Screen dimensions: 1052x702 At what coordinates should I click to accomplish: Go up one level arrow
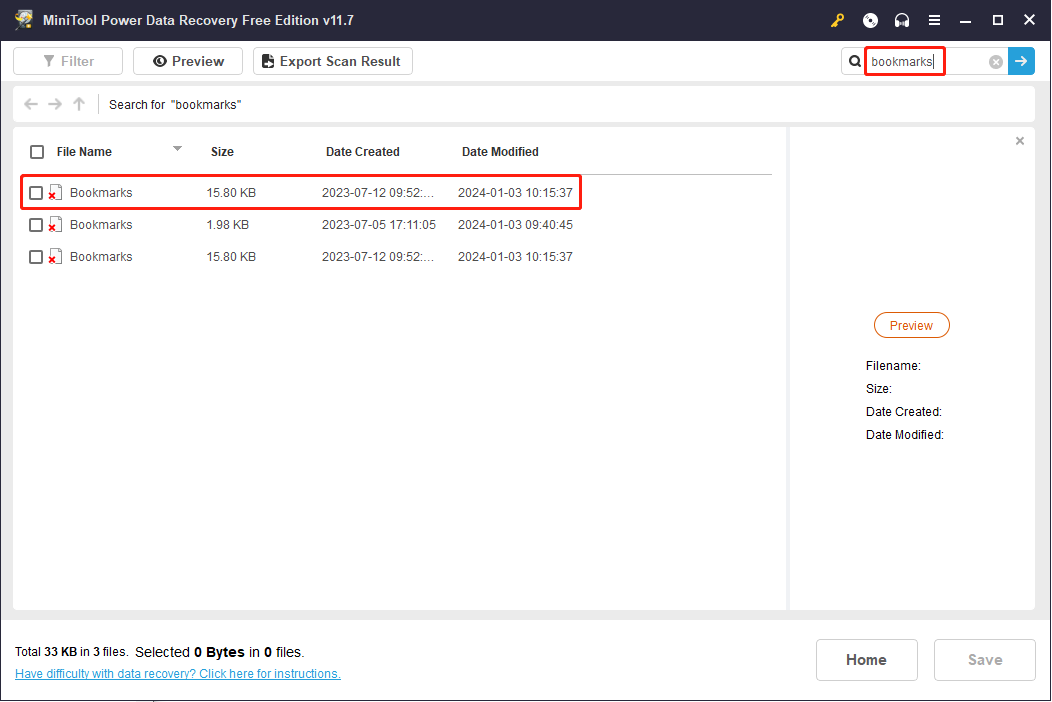point(79,104)
